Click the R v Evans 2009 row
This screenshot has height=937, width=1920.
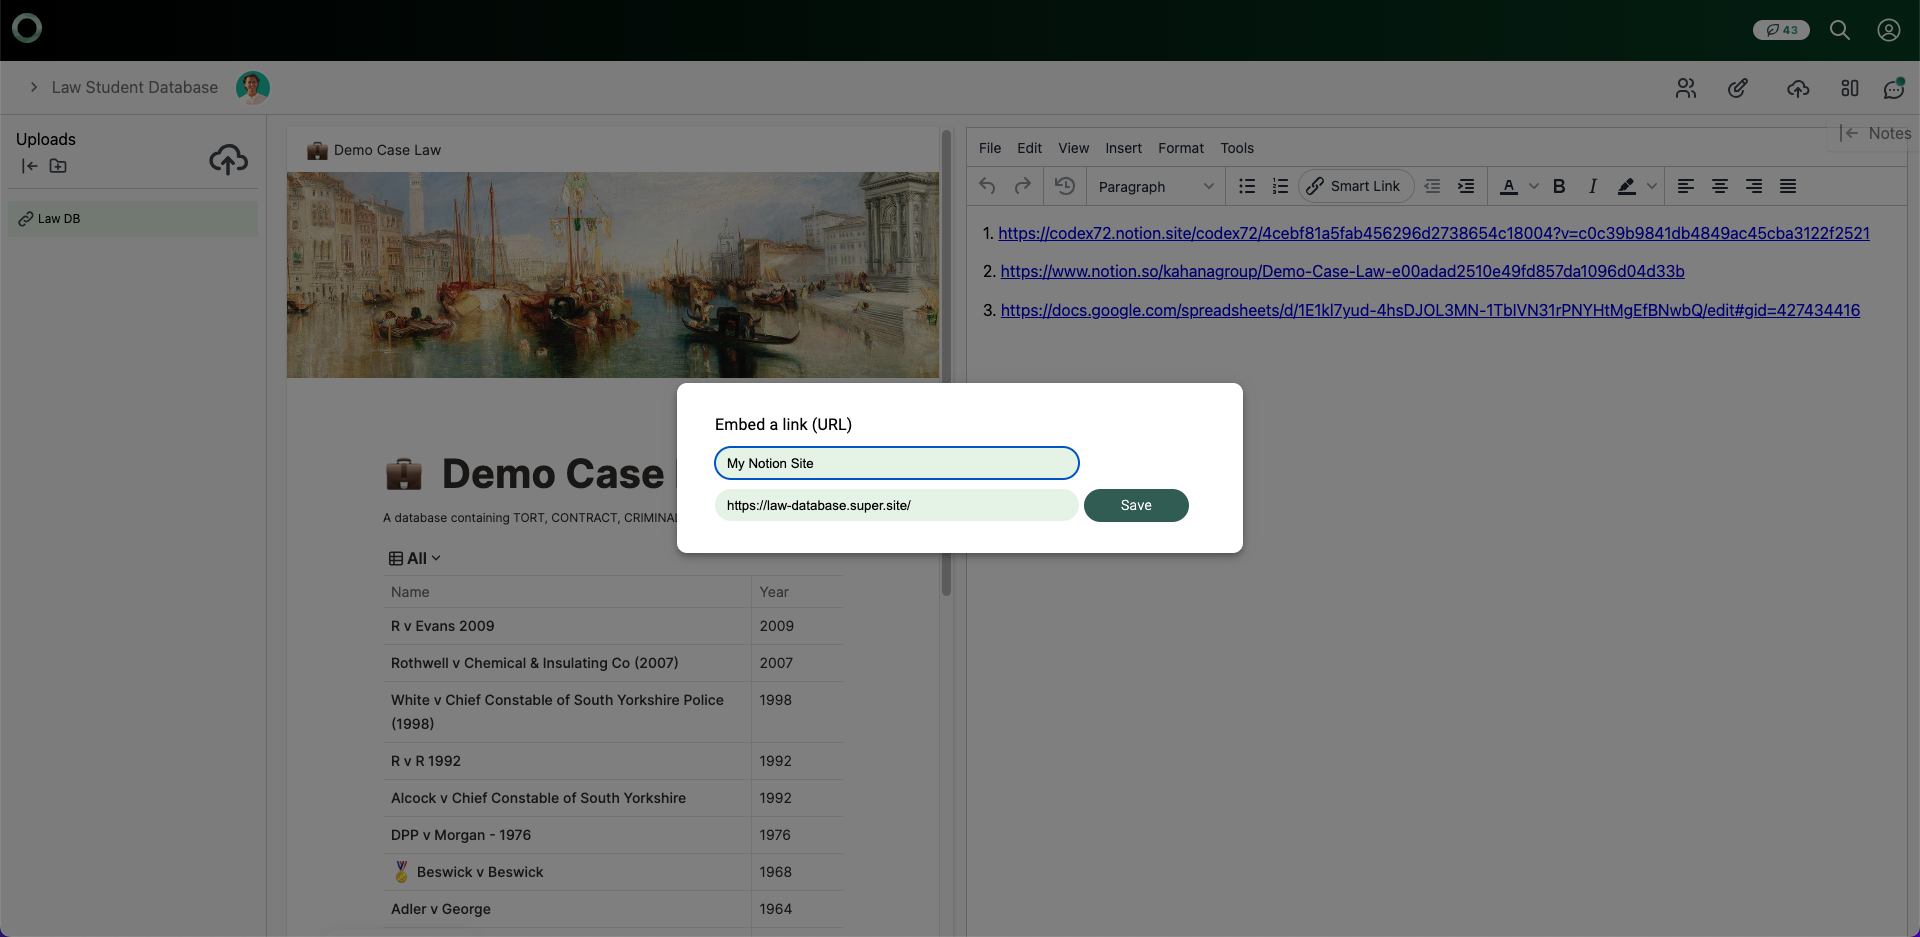(x=614, y=626)
